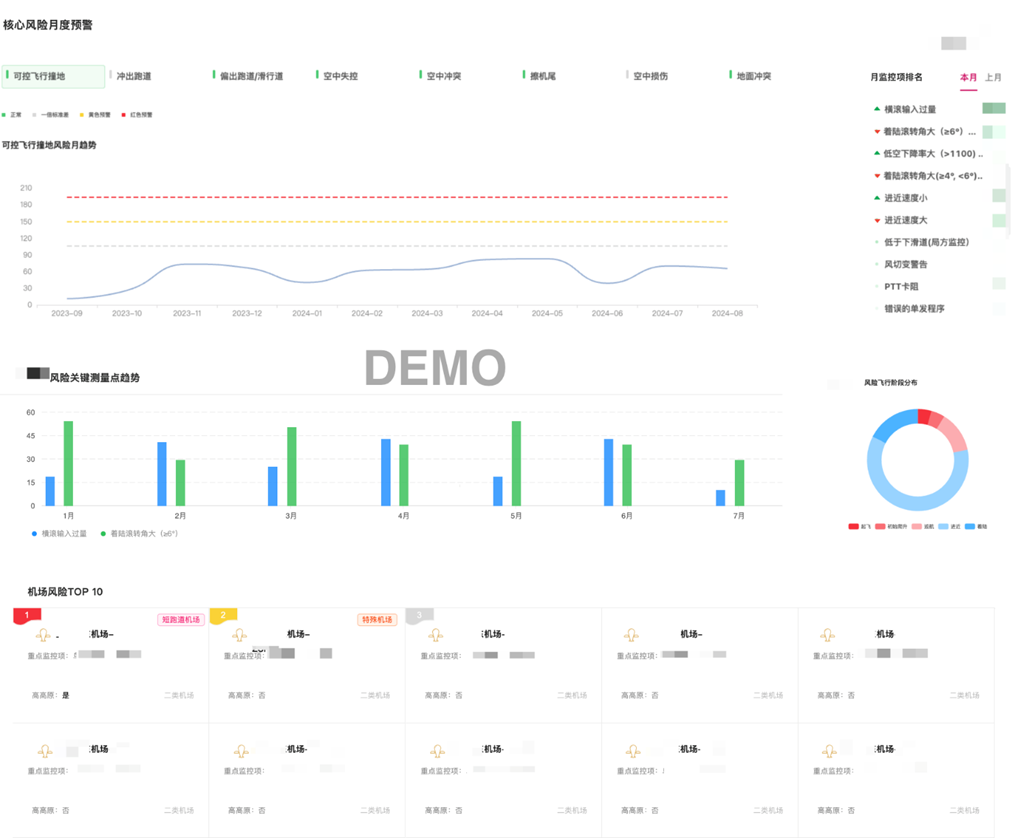1015x838 pixels.
Task: Click the 特殊机场 tag on the second card
Action: [x=377, y=620]
